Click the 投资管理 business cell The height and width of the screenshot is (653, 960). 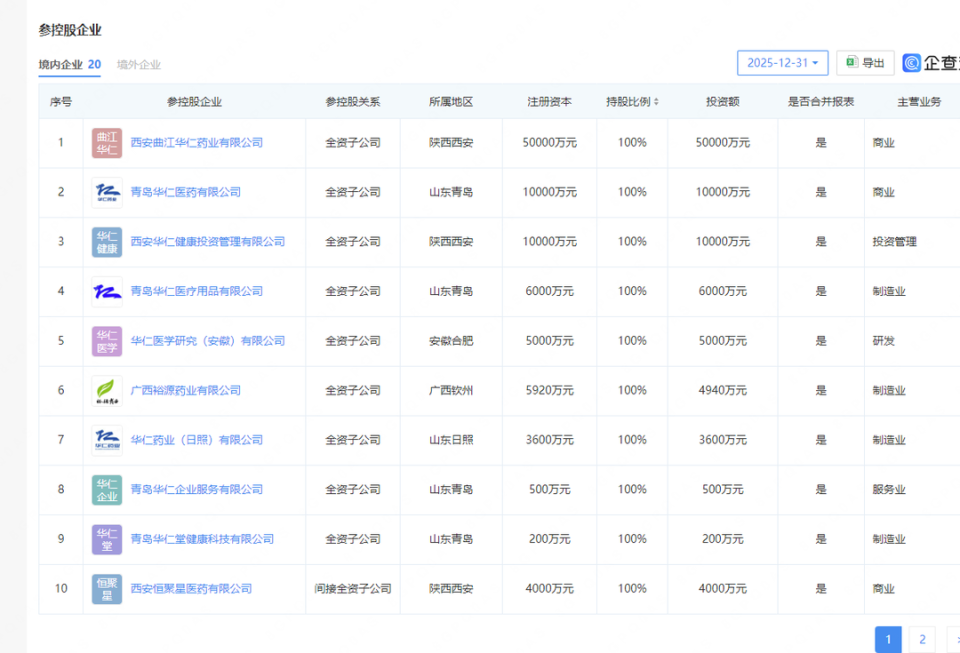point(894,242)
